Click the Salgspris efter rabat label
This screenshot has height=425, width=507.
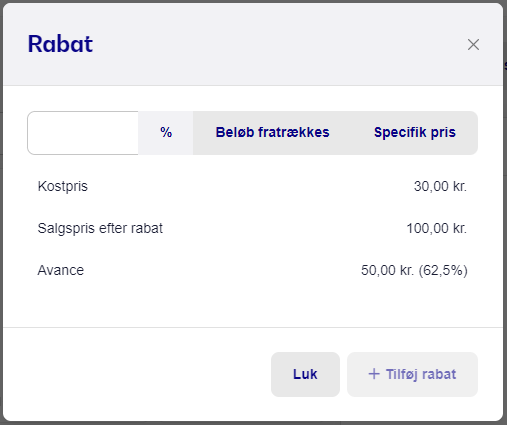(x=100, y=229)
